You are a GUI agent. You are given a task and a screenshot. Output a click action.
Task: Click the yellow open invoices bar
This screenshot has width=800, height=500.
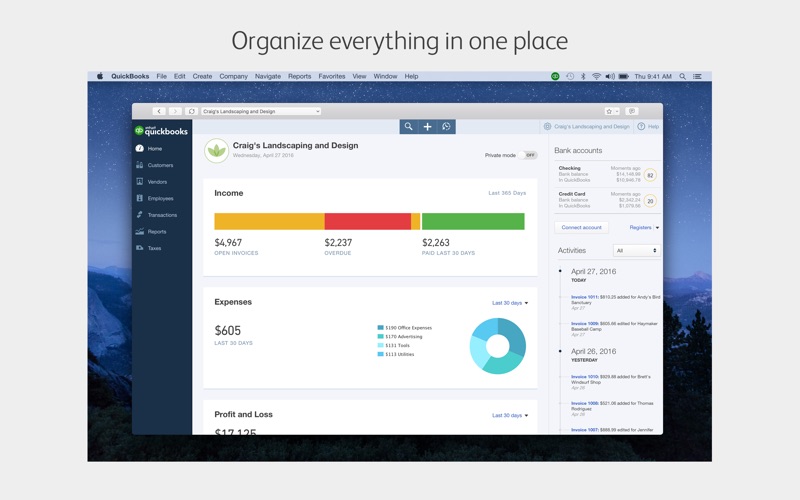(x=269, y=221)
